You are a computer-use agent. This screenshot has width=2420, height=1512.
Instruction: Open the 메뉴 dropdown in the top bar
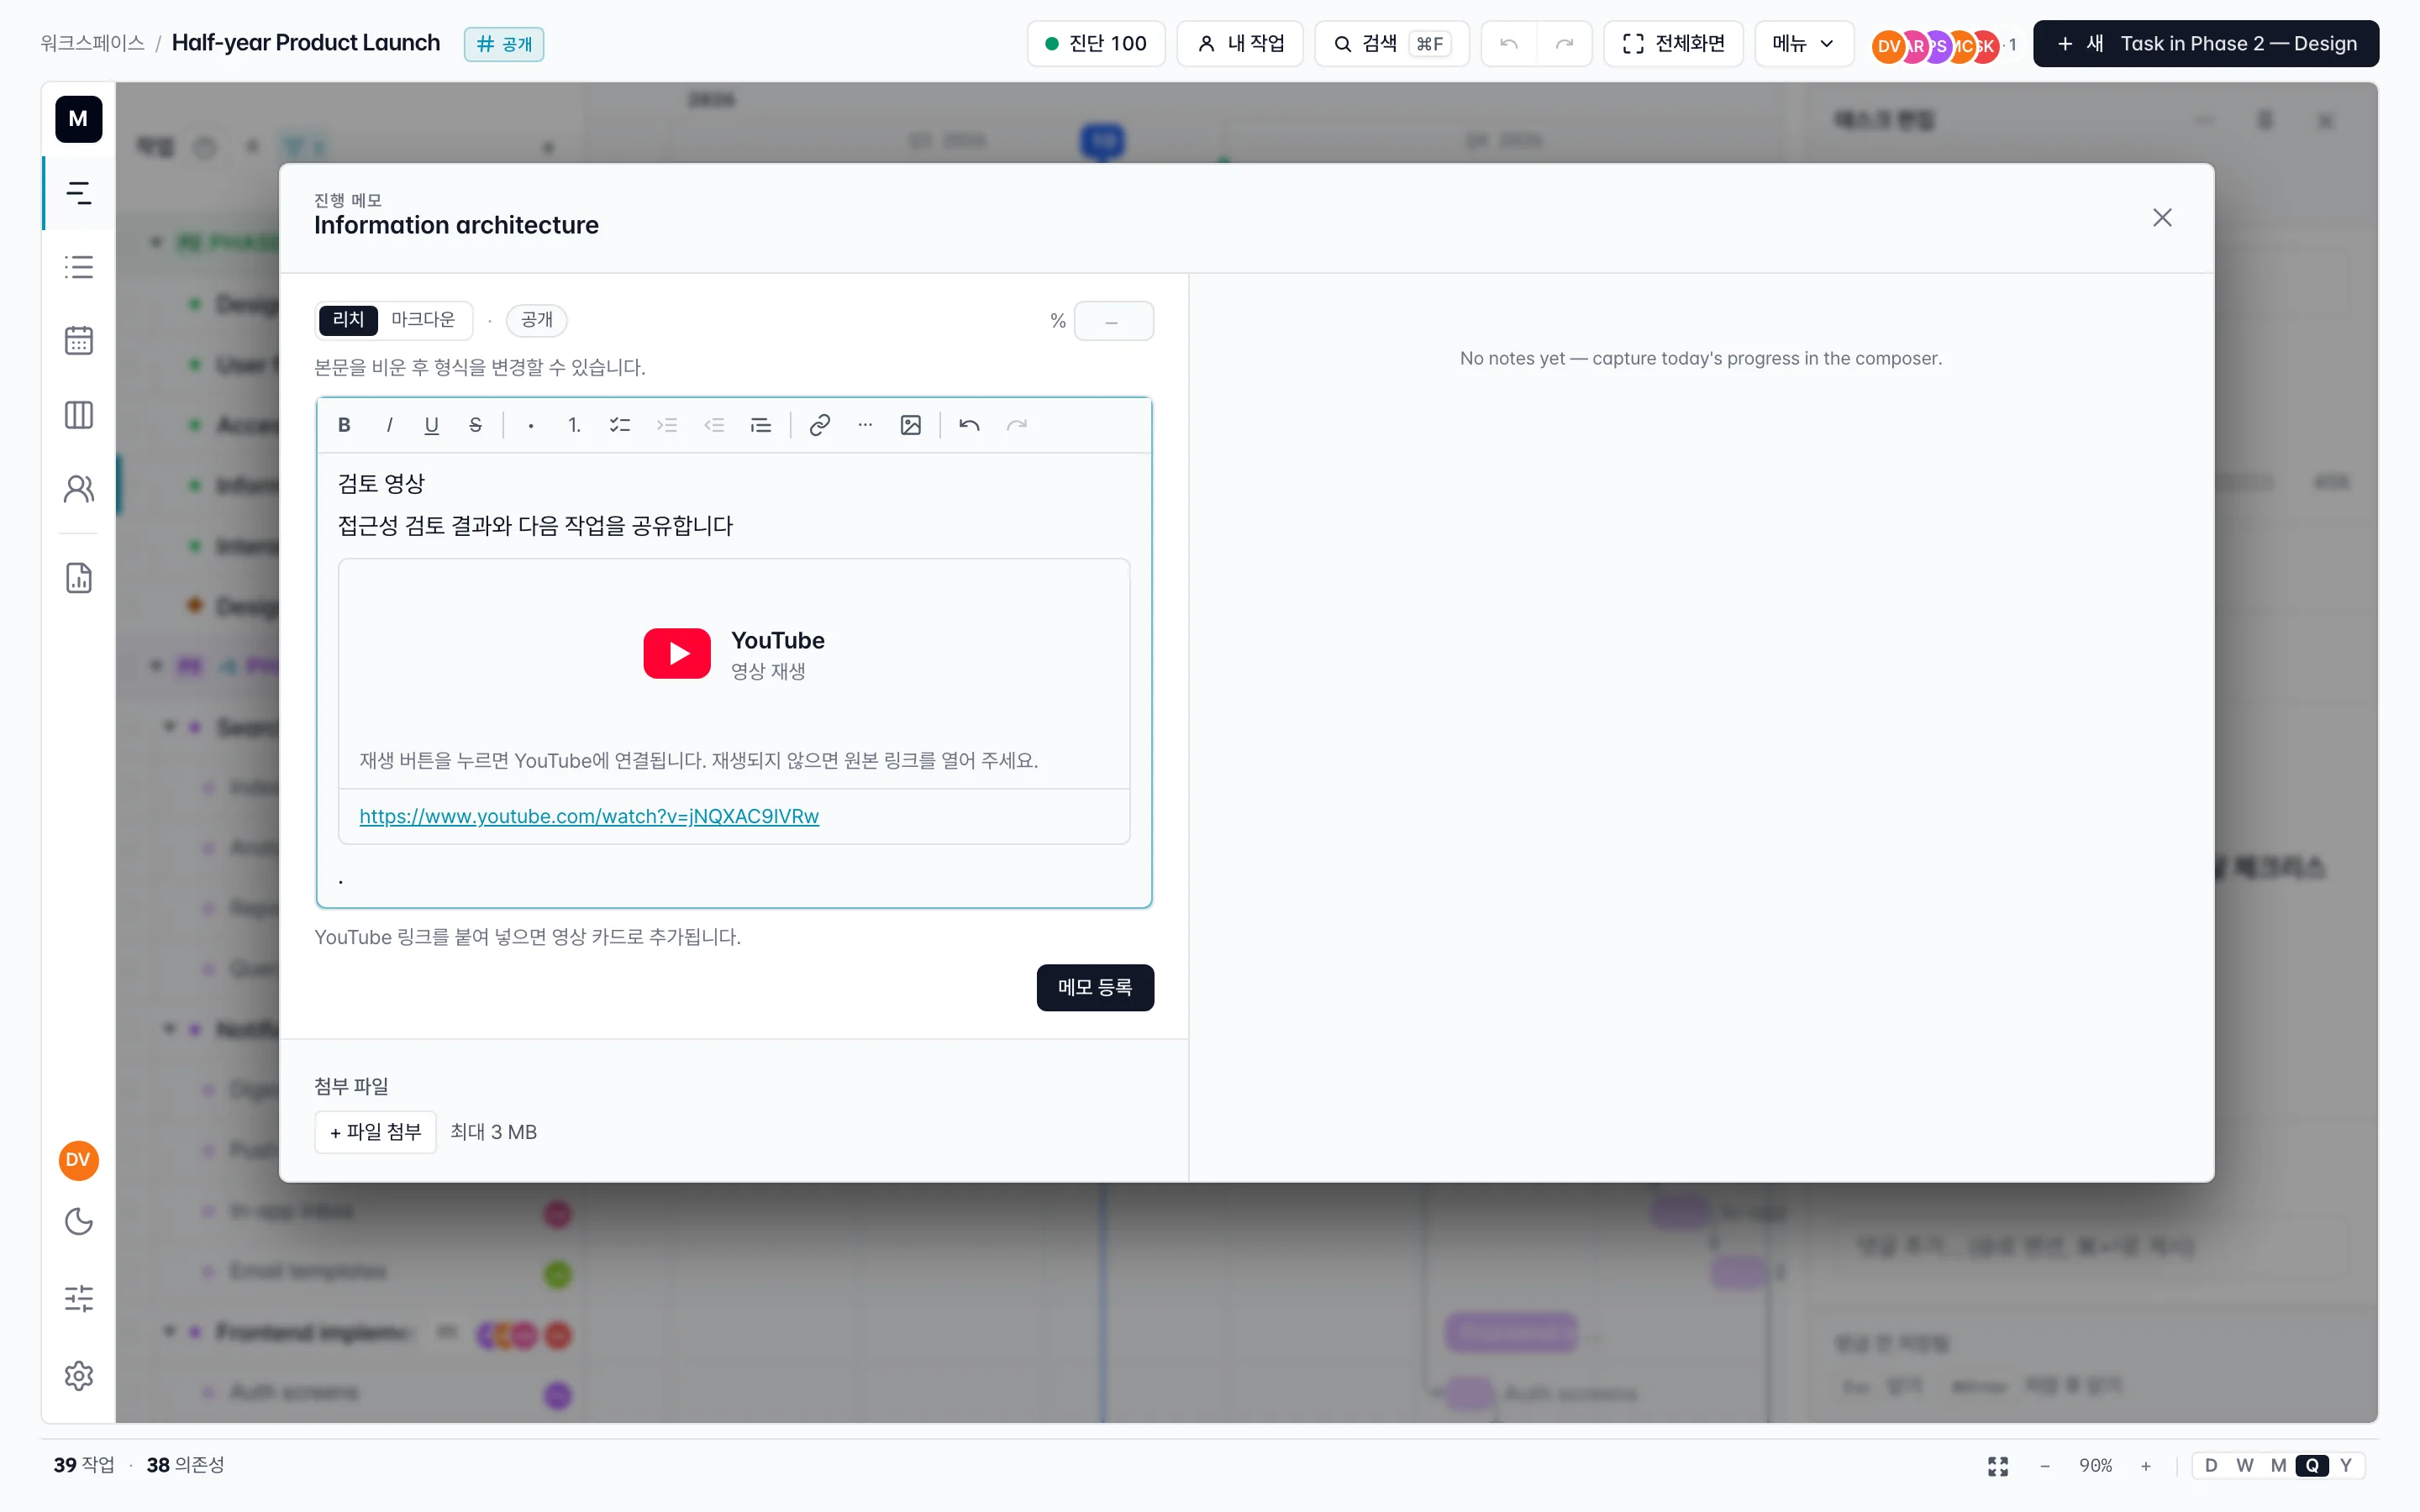[1803, 44]
